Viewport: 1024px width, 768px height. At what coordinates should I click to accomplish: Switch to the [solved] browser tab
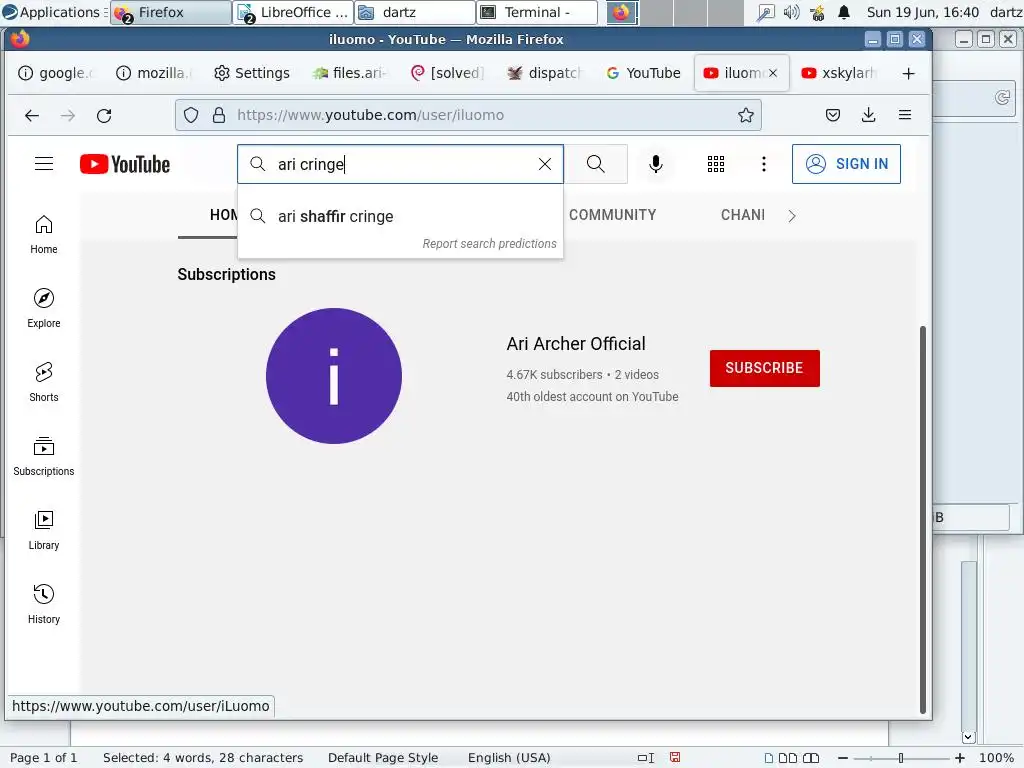pyautogui.click(x=448, y=73)
